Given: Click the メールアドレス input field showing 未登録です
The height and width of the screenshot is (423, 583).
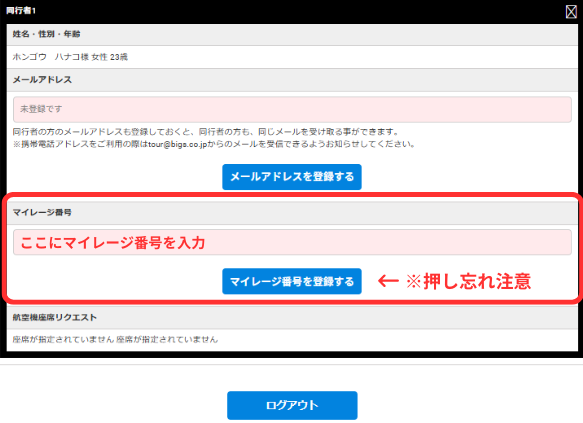Looking at the screenshot, I should 292,110.
